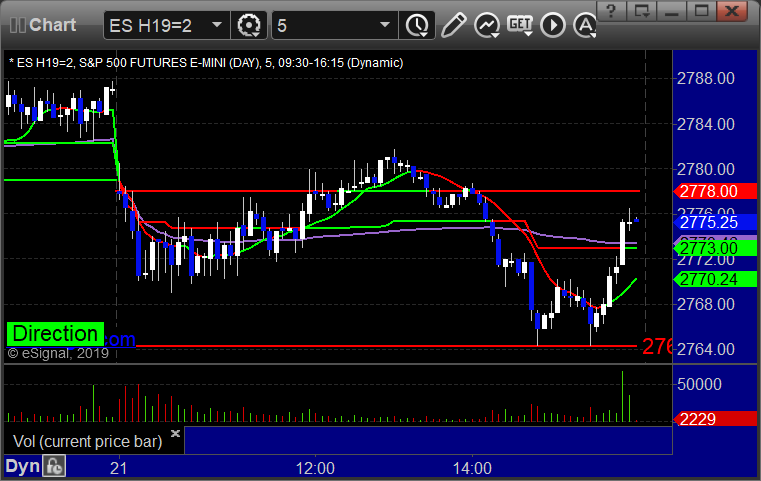Click the 2788.00 price axis label
761x481 pixels.
point(706,79)
